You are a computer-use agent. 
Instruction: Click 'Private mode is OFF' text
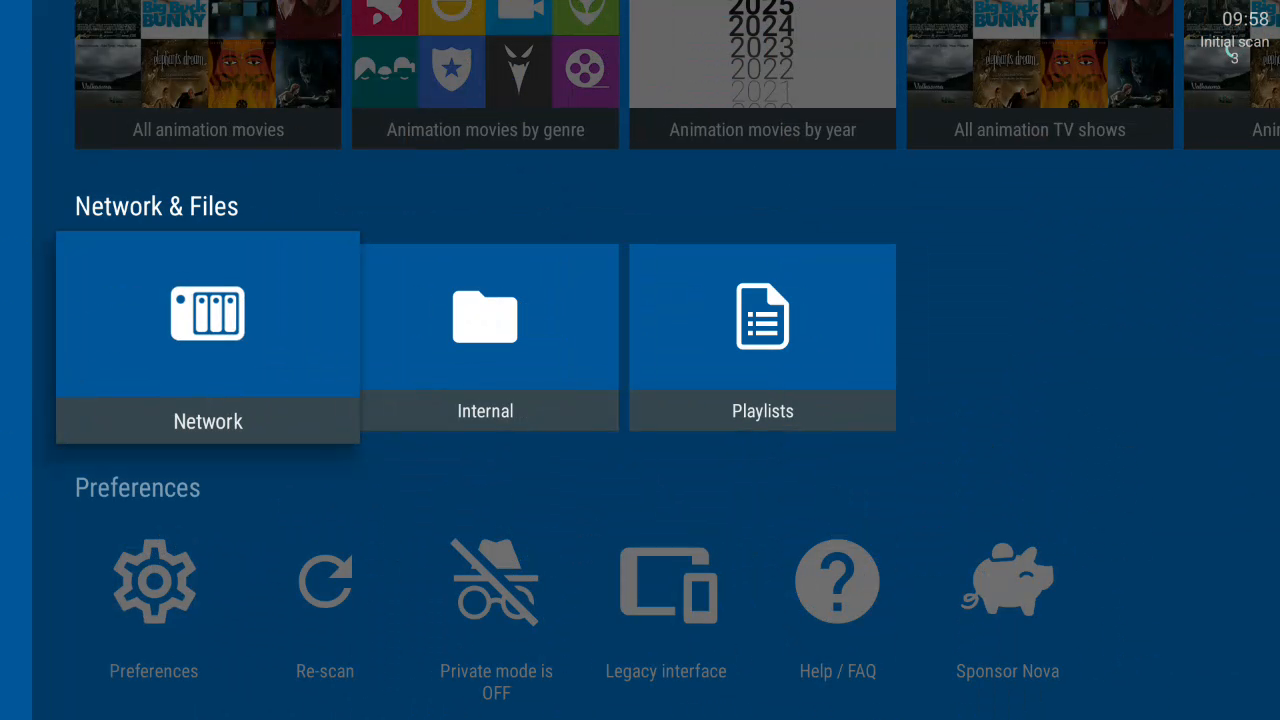496,682
